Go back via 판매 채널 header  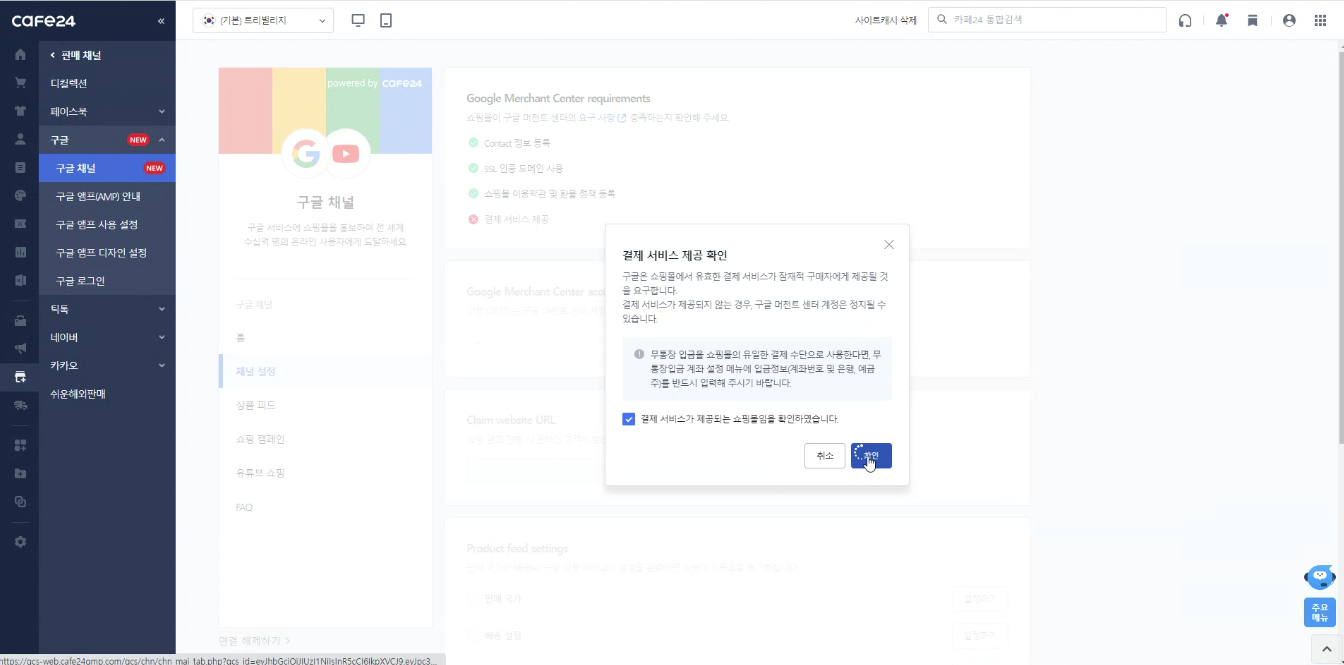(76, 55)
